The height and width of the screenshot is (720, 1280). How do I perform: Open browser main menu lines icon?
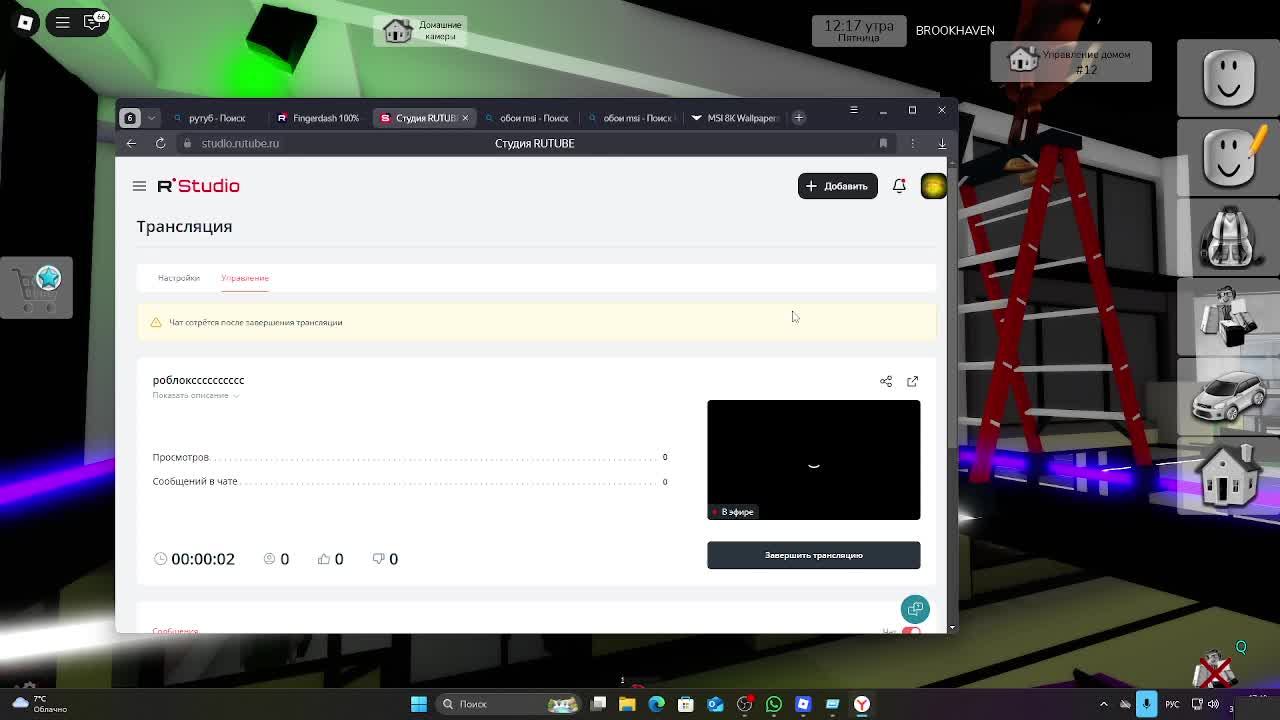click(853, 110)
